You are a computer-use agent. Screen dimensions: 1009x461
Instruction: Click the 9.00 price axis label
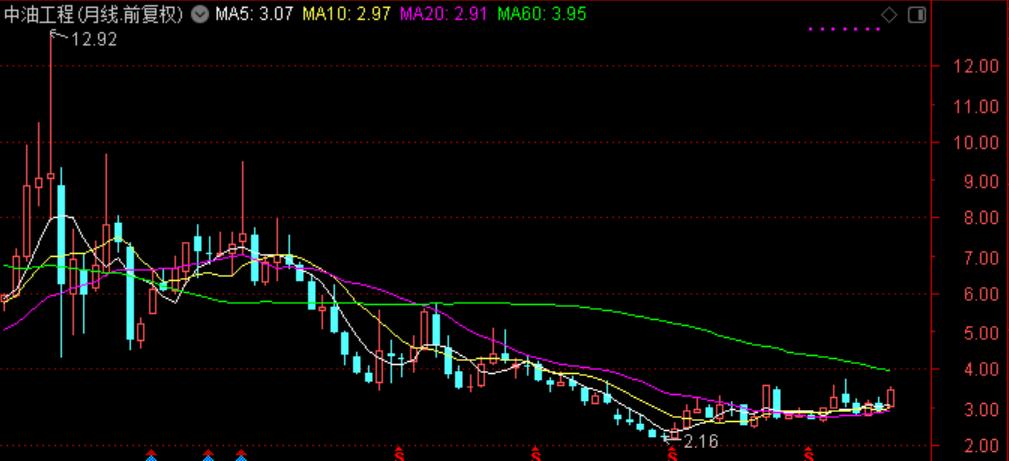[981, 182]
